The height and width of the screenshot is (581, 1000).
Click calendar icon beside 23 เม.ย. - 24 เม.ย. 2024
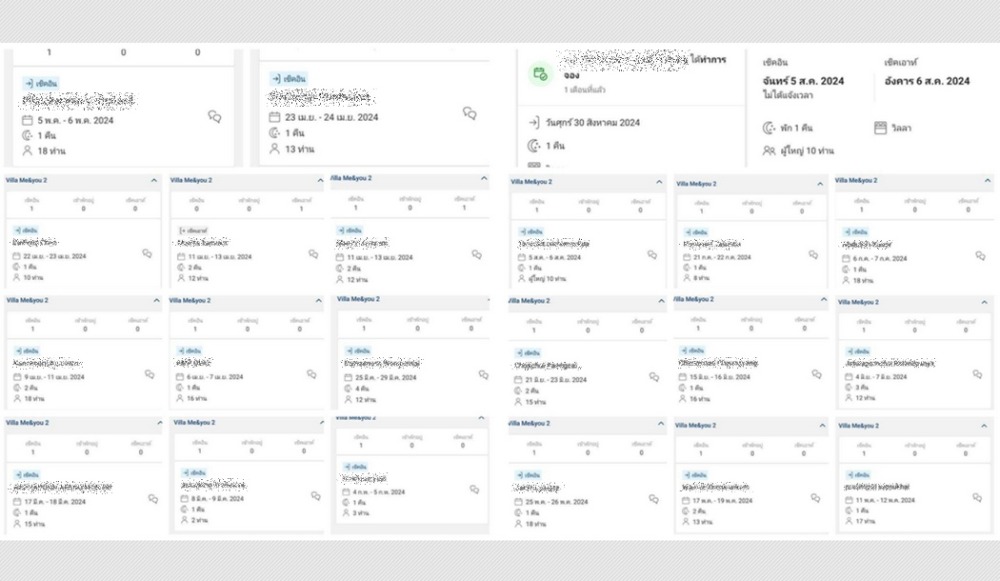pyautogui.click(x=274, y=117)
